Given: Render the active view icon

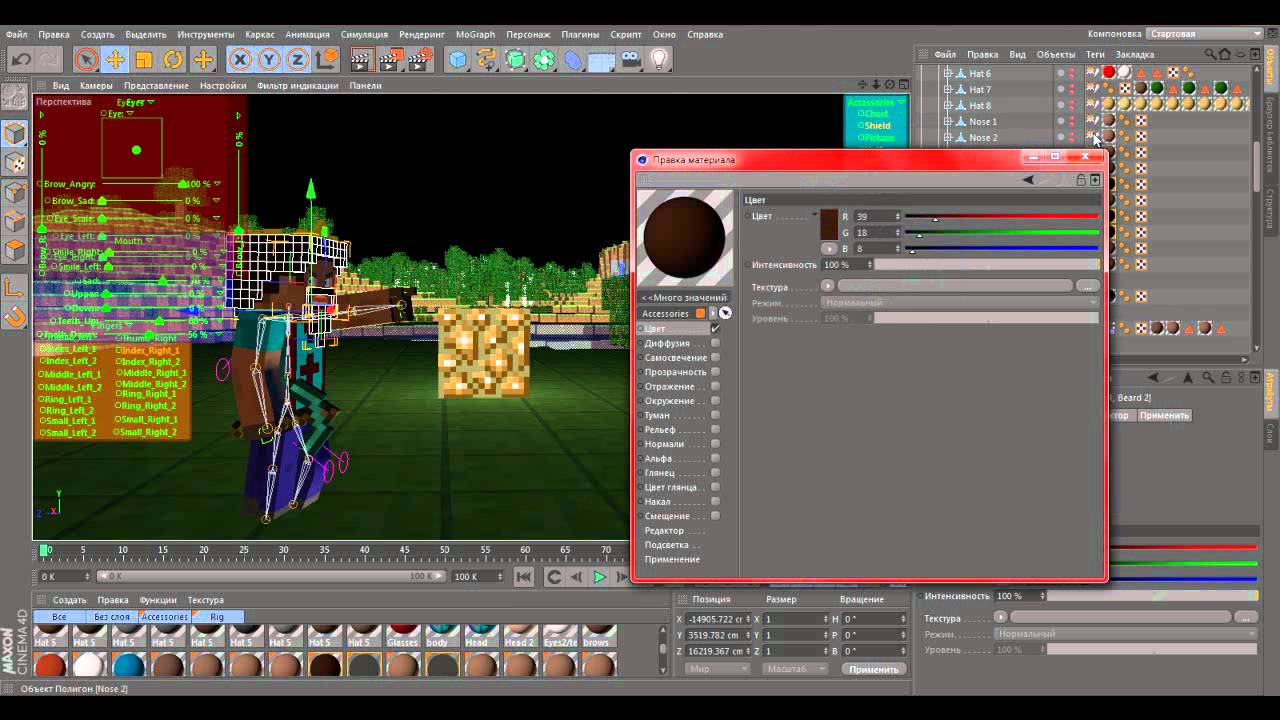Looking at the screenshot, I should click(362, 59).
